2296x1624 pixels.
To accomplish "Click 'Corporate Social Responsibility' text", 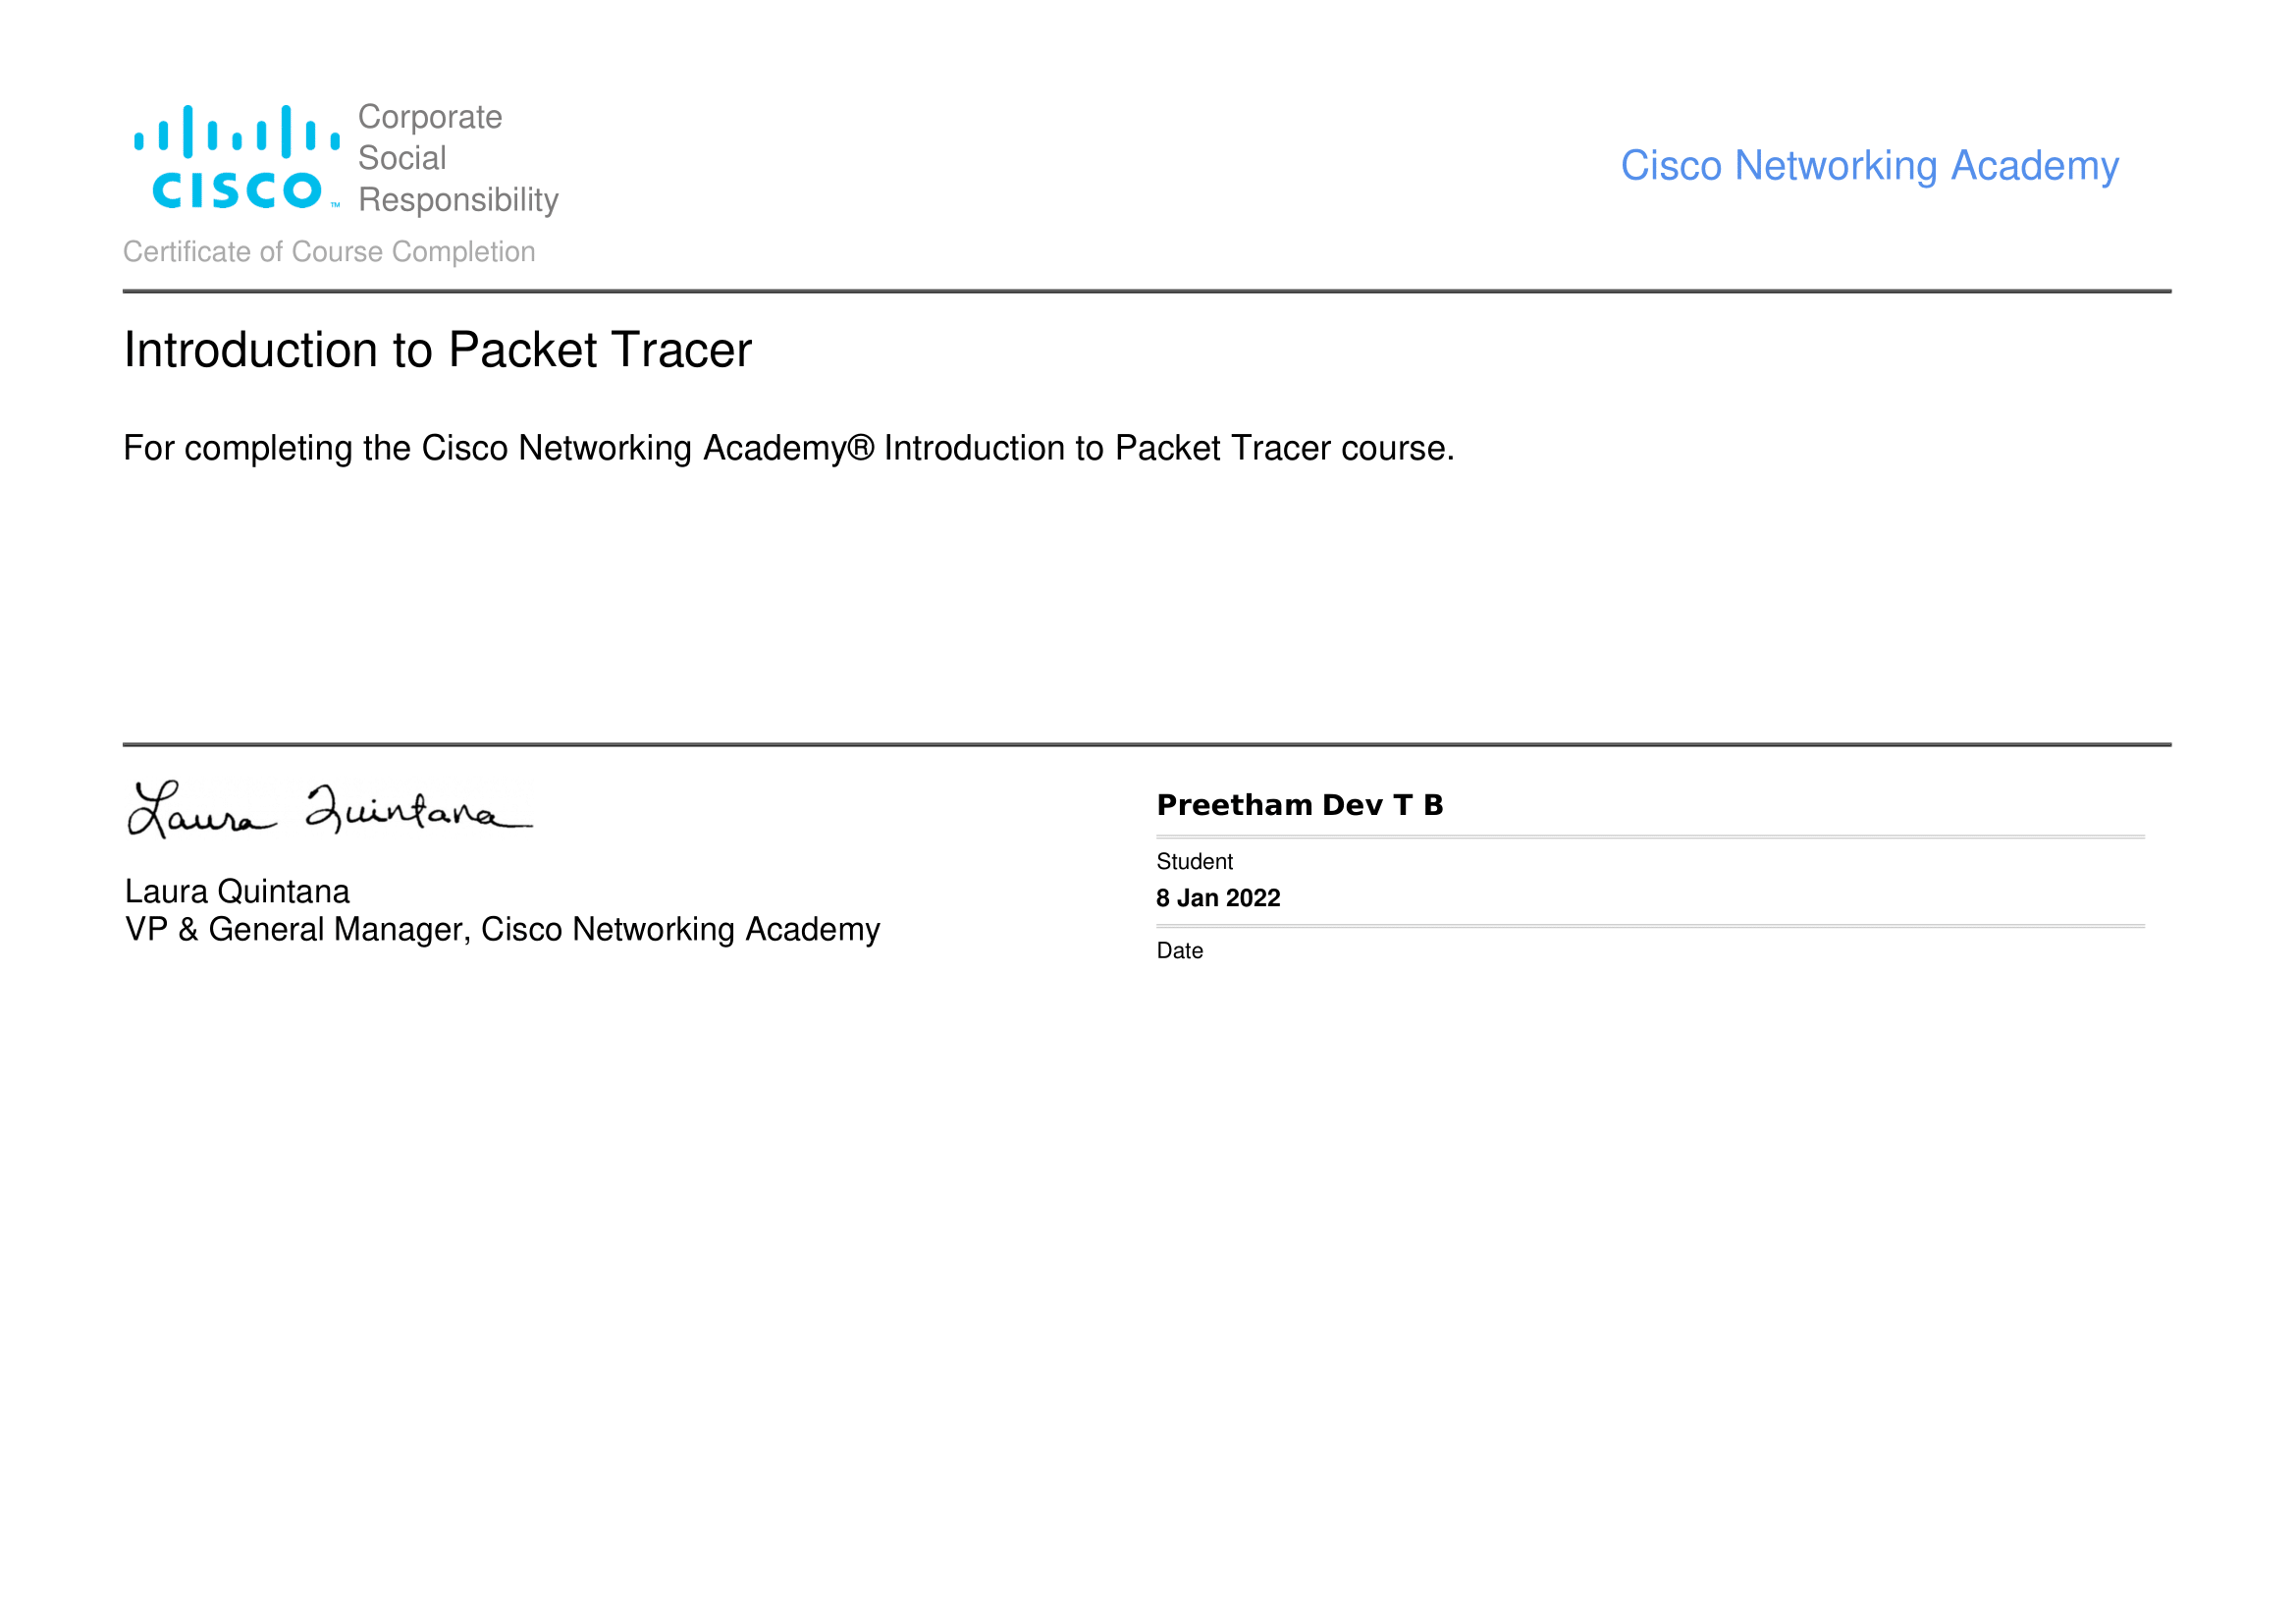I will tap(458, 158).
